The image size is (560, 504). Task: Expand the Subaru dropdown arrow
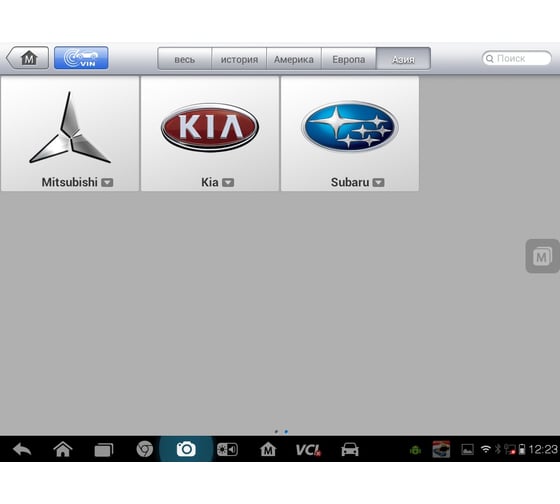(379, 183)
